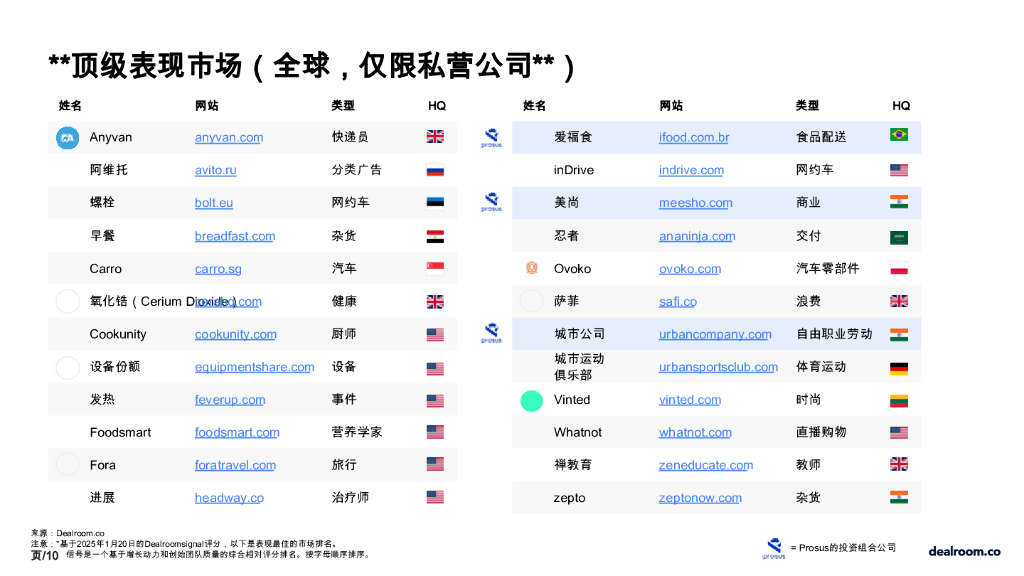
Task: Open the avito.ru hyperlink
Action: click(x=218, y=170)
